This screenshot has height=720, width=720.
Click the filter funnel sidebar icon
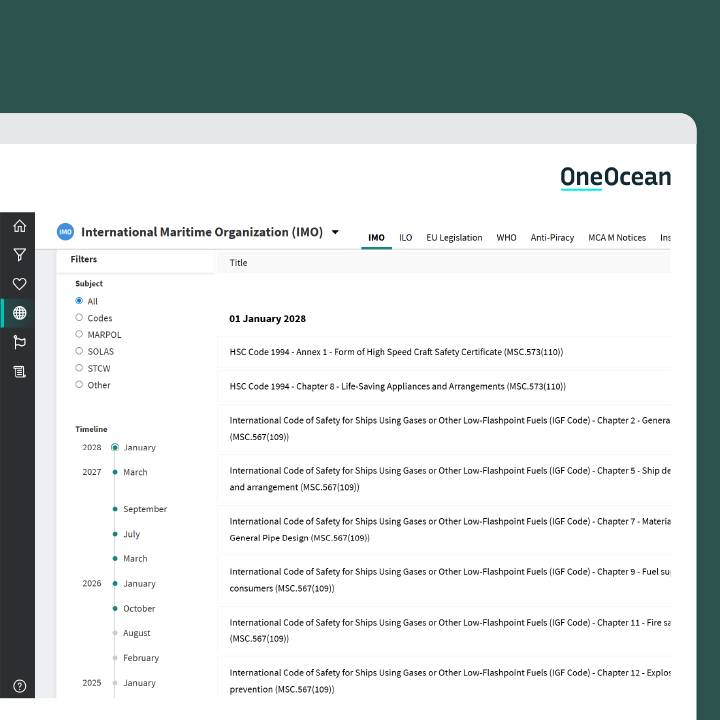[x=19, y=255]
